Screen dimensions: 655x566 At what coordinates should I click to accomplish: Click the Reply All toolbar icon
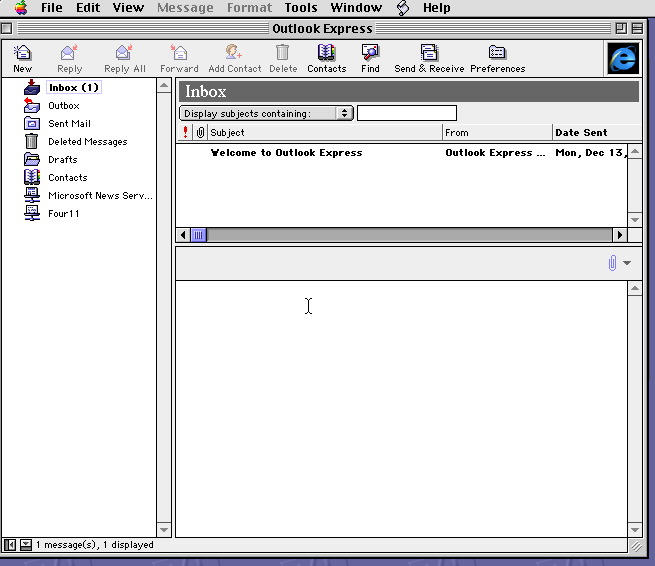[124, 53]
